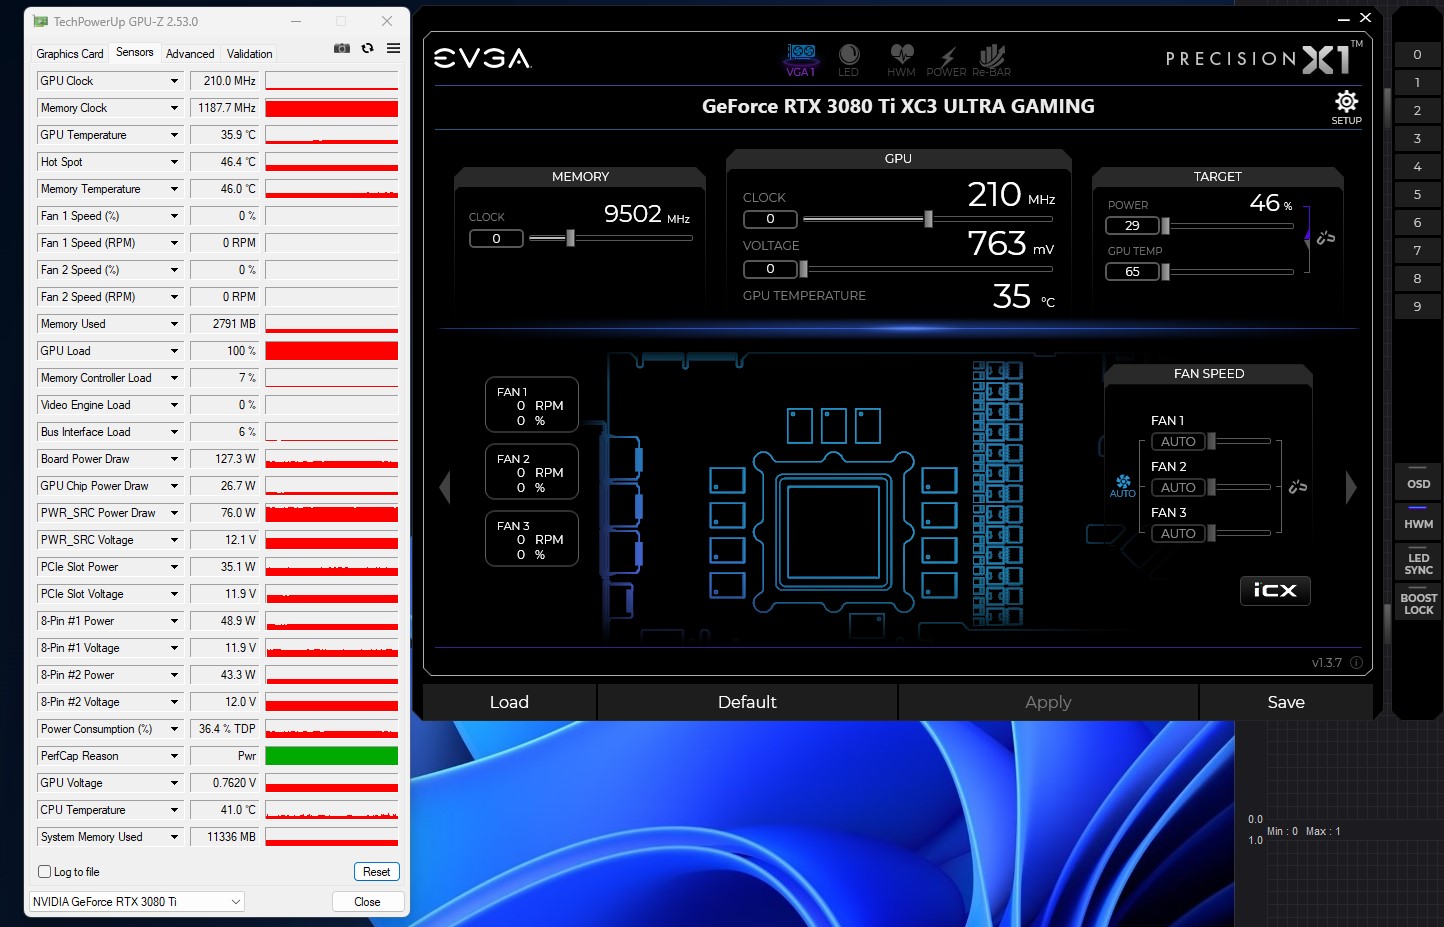Switch to the Sensors tab

click(135, 52)
